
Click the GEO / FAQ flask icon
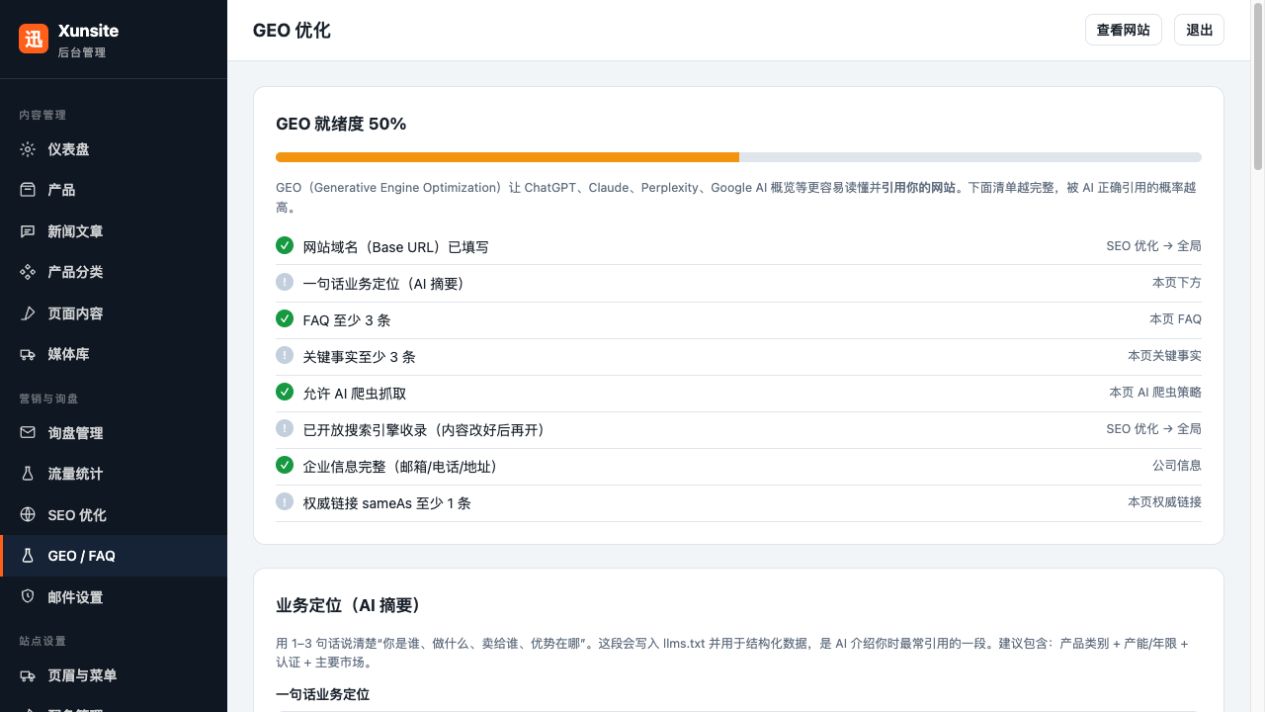tap(28, 556)
